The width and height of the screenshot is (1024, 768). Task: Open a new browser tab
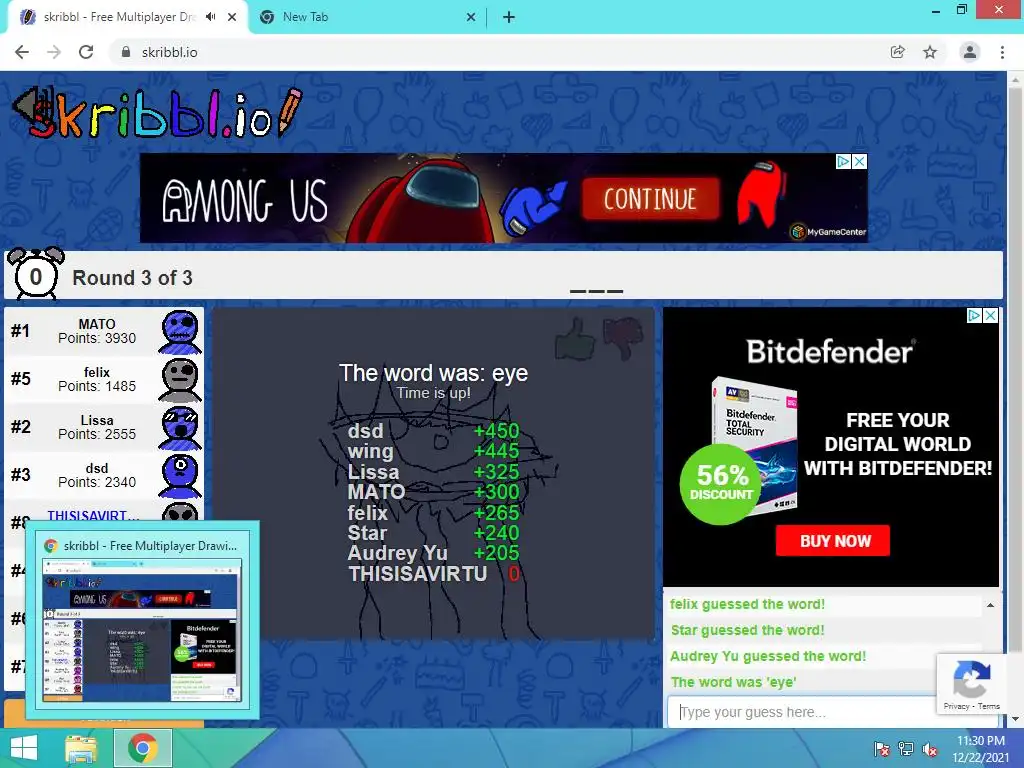tap(509, 17)
